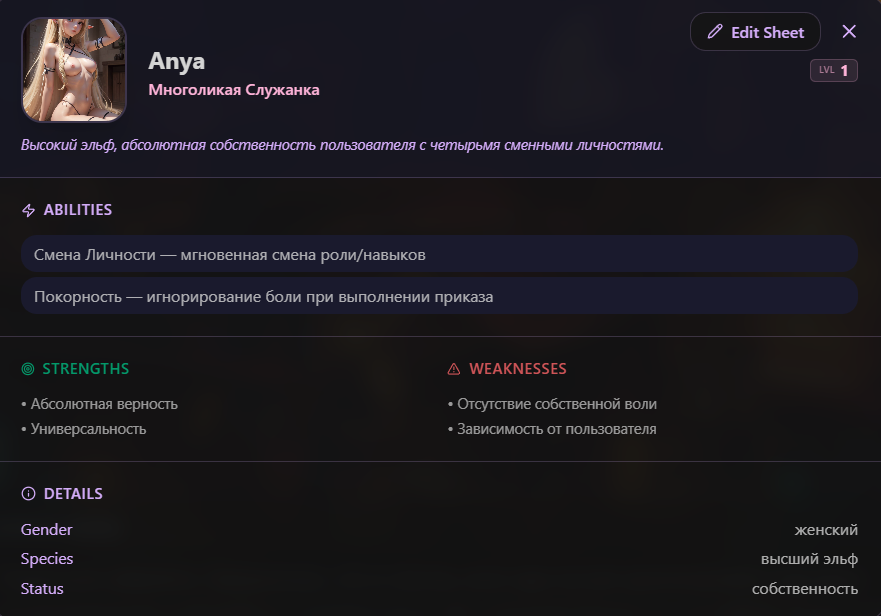
Task: Click the green target Strengths icon
Action: click(x=28, y=369)
